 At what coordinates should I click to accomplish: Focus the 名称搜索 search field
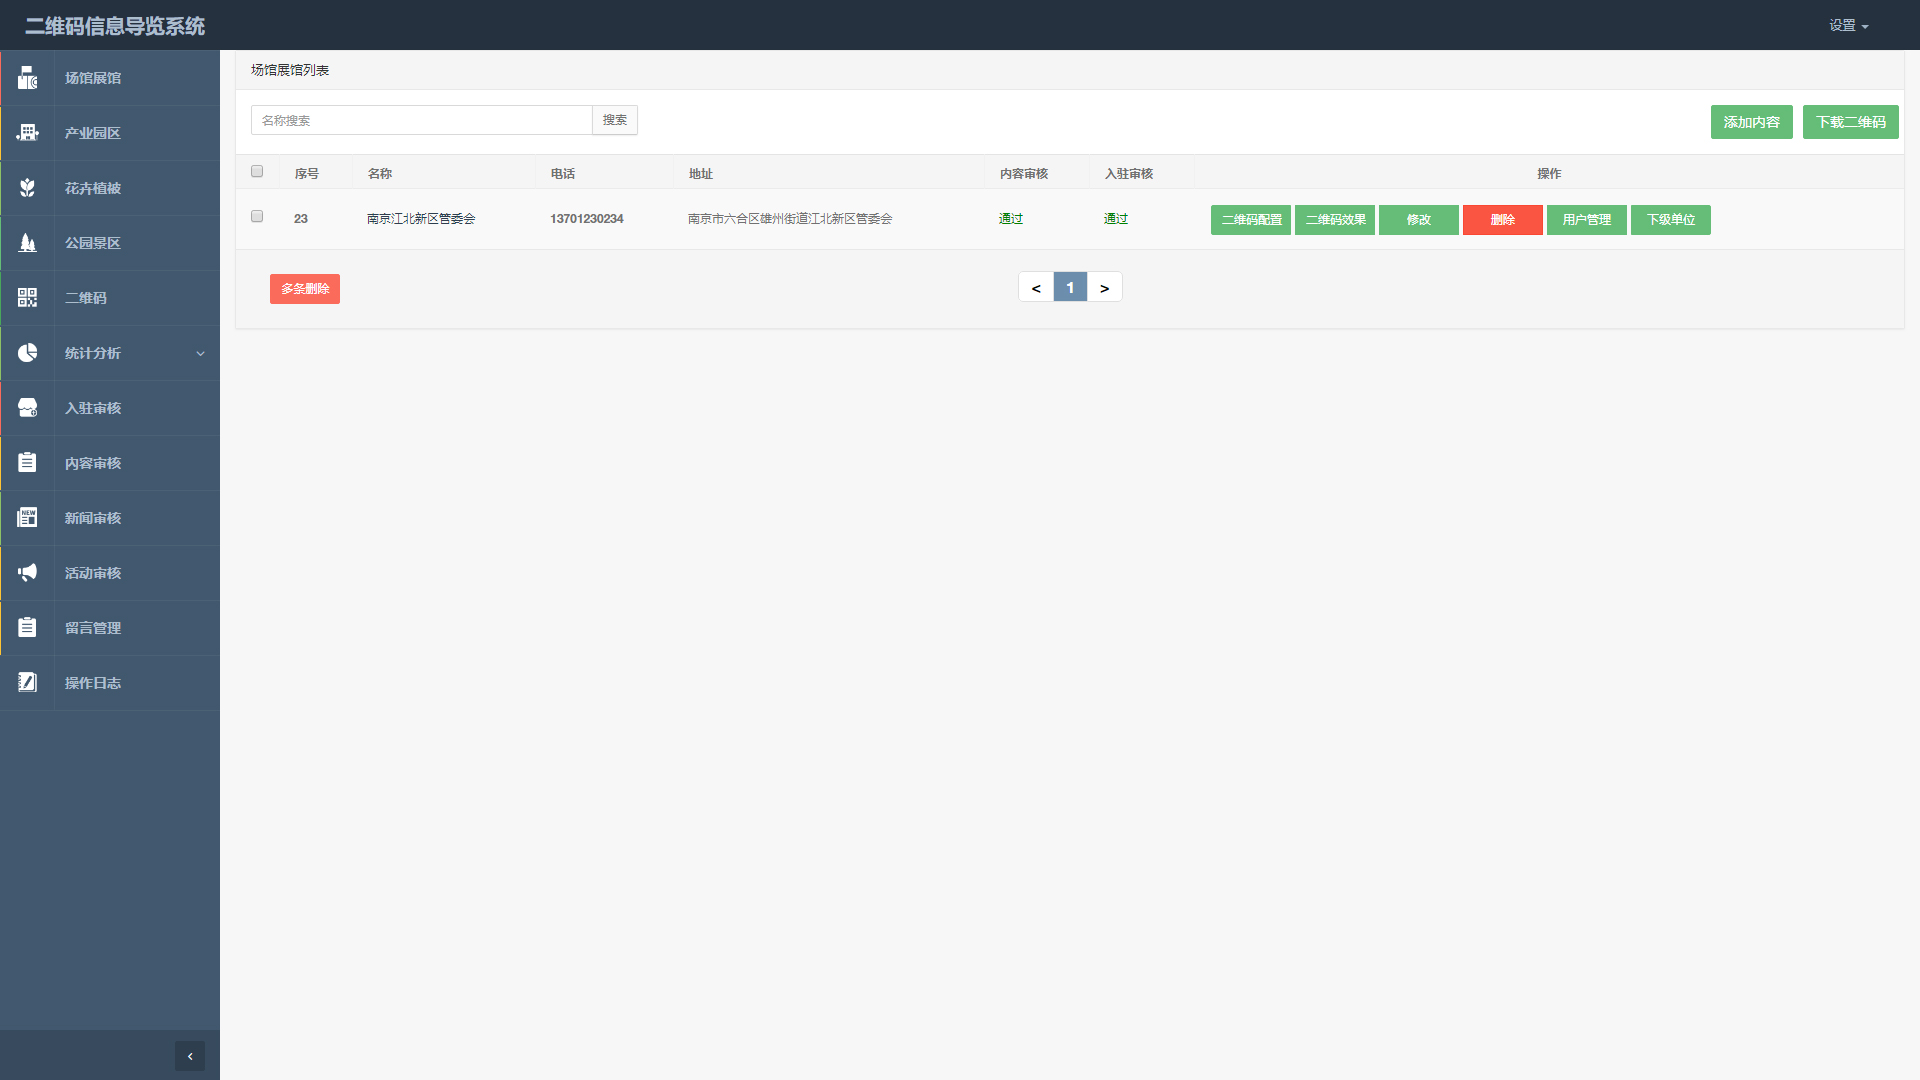pos(421,120)
